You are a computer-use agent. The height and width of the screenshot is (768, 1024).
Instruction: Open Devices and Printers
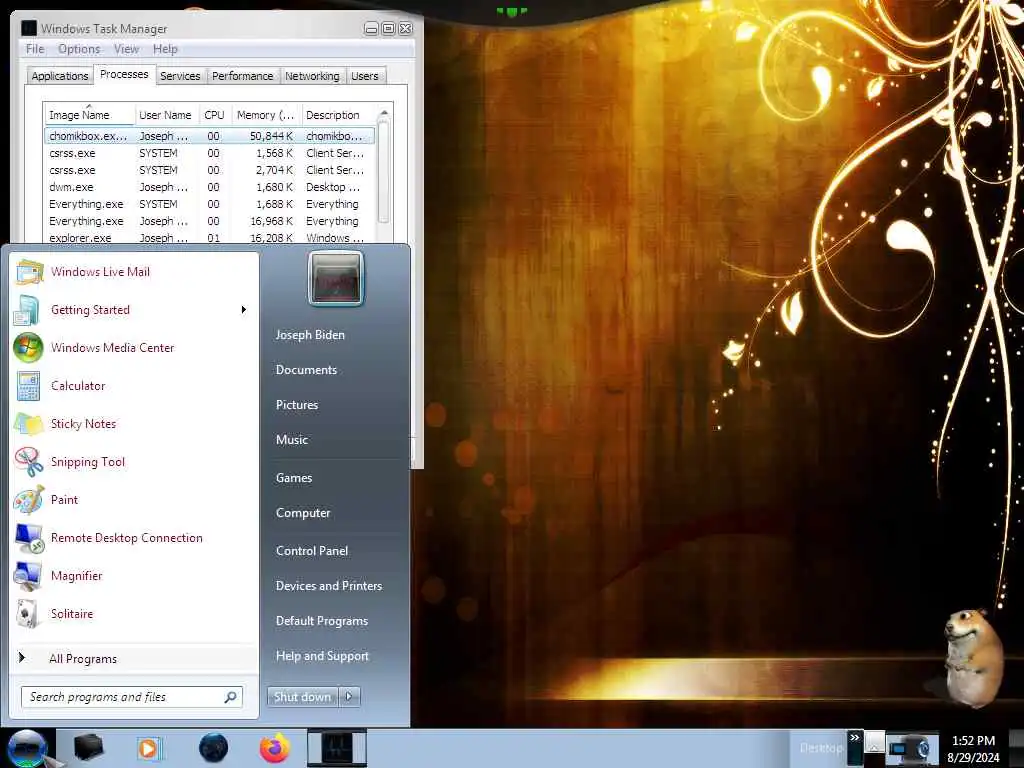tap(329, 586)
